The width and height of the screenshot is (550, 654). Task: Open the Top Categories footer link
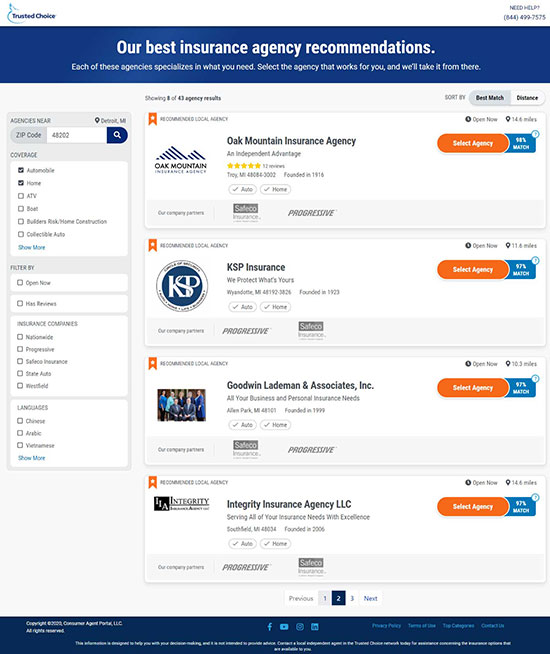[458, 626]
